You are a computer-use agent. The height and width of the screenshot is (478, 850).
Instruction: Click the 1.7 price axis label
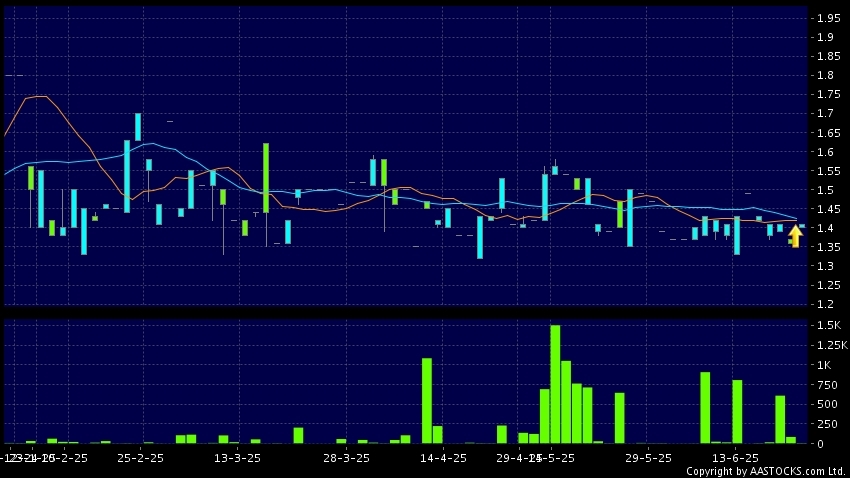pyautogui.click(x=825, y=113)
